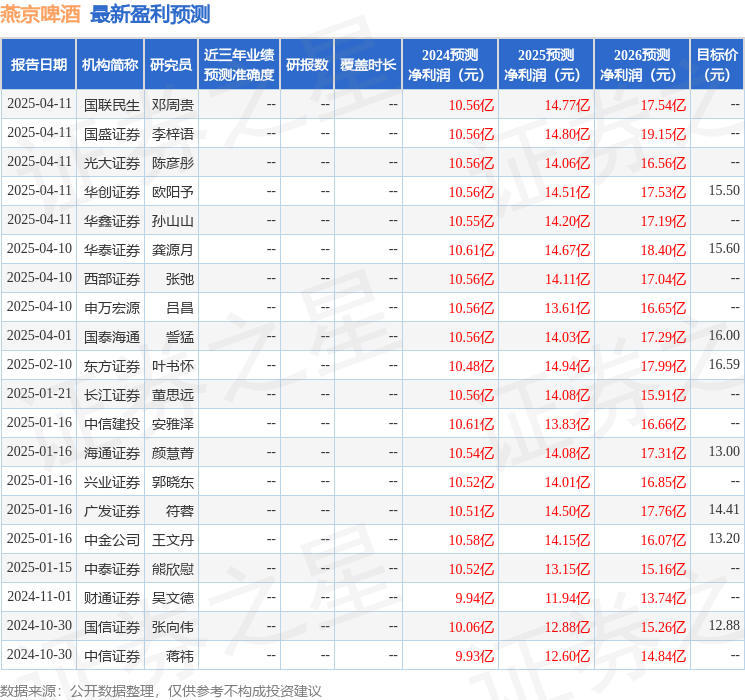This screenshot has height=700, width=745.
Task: Click the 最新盈利预测 heading text
Action: tap(150, 14)
